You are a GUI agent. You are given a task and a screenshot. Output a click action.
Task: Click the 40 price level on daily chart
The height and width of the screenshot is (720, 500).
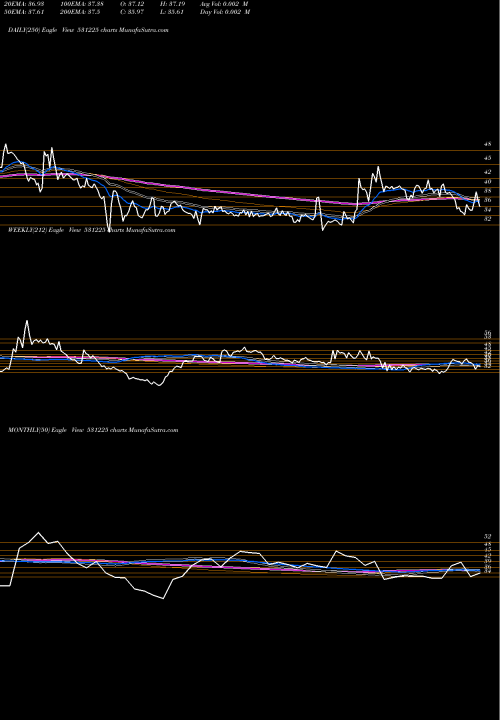(x=487, y=181)
